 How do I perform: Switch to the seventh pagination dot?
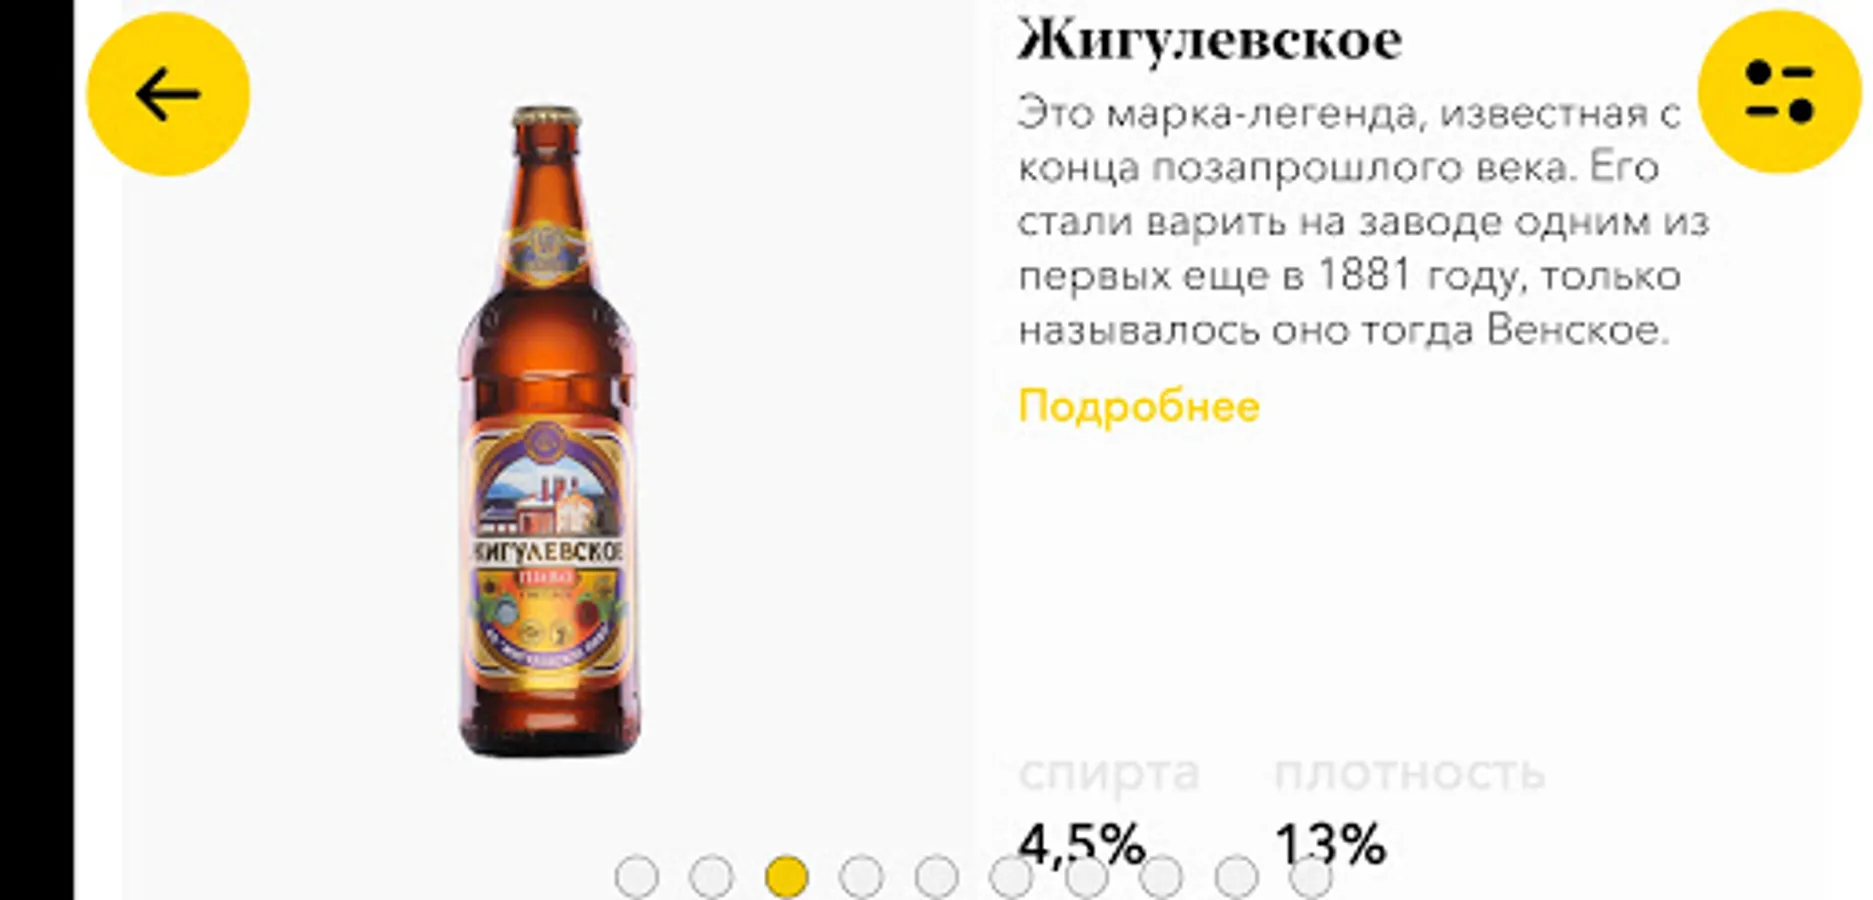pyautogui.click(x=1086, y=877)
